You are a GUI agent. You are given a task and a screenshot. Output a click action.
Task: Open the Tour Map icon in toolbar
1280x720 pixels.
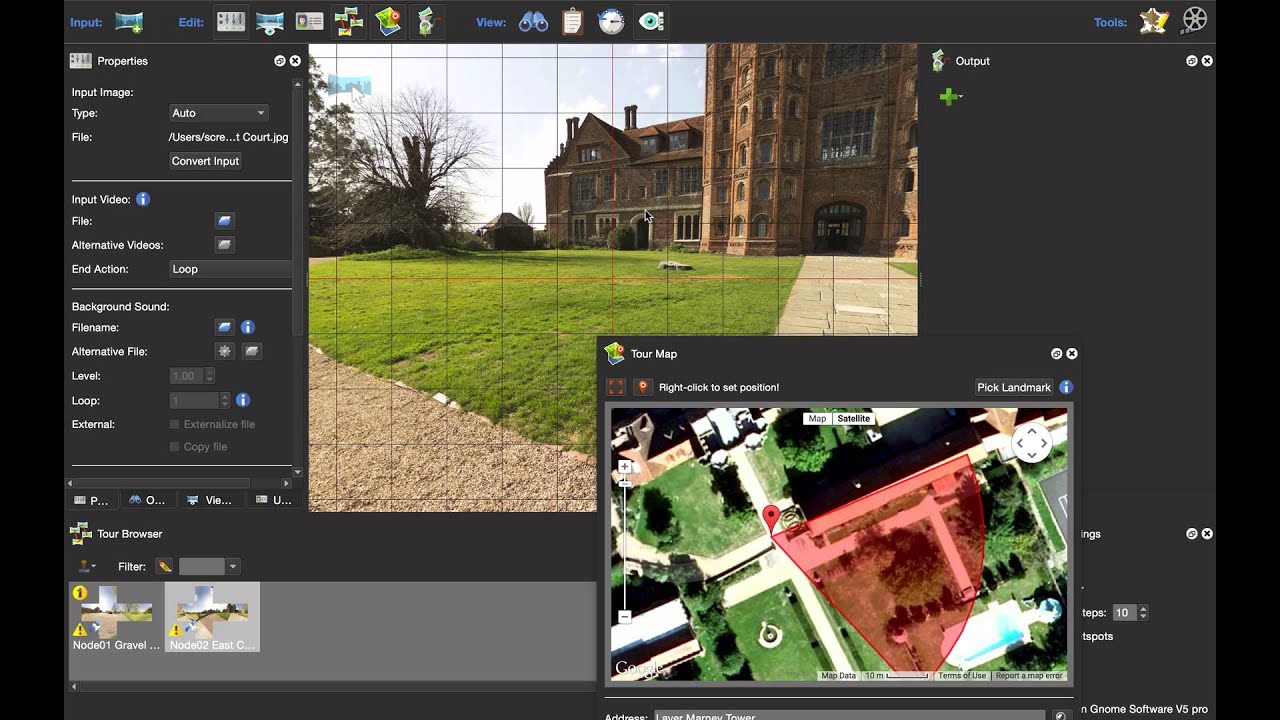tap(388, 21)
